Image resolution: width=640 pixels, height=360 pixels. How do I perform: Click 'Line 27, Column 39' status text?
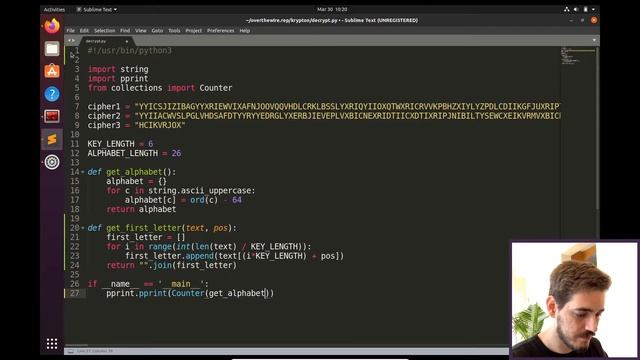click(x=95, y=351)
